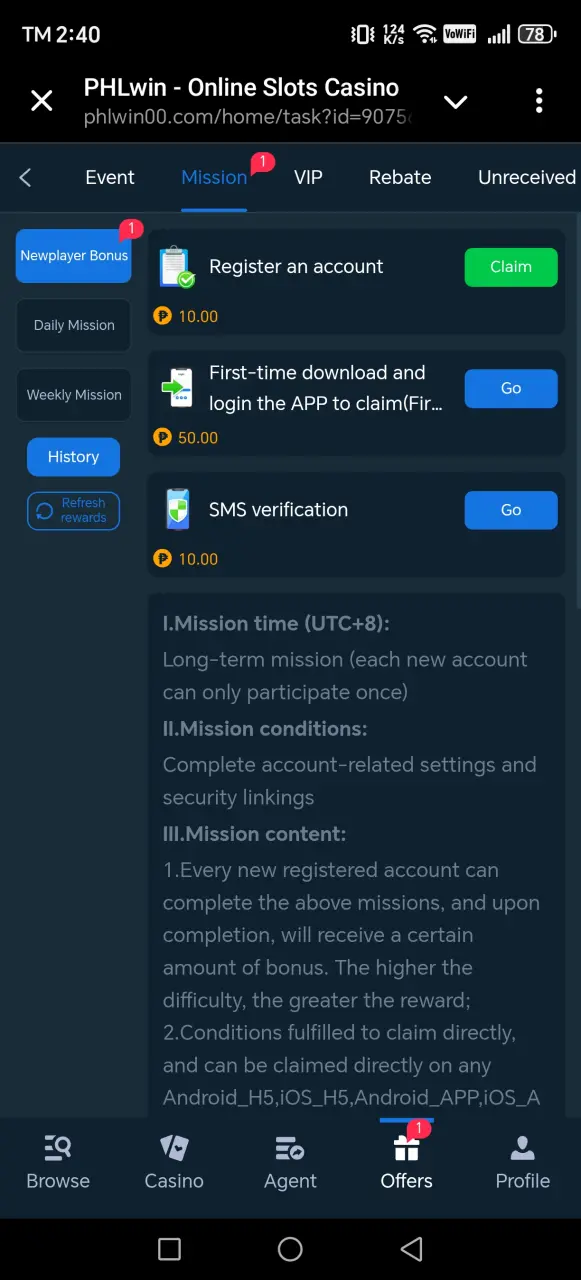Screen dimensions: 581x1280
Task: Claim the Register an account reward
Action: coord(511,267)
